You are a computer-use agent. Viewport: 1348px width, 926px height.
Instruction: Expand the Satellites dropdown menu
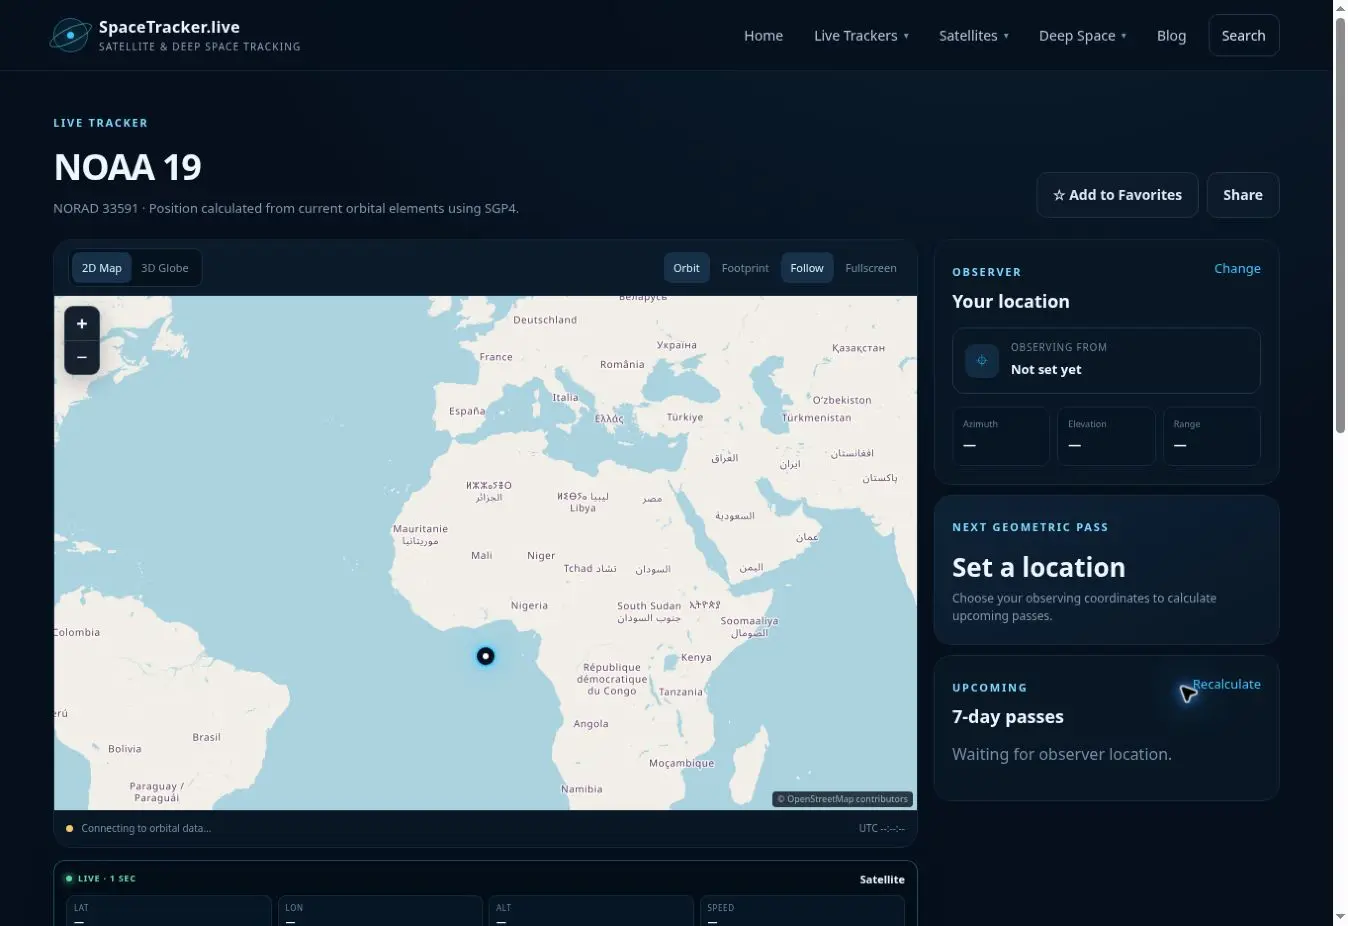(974, 36)
